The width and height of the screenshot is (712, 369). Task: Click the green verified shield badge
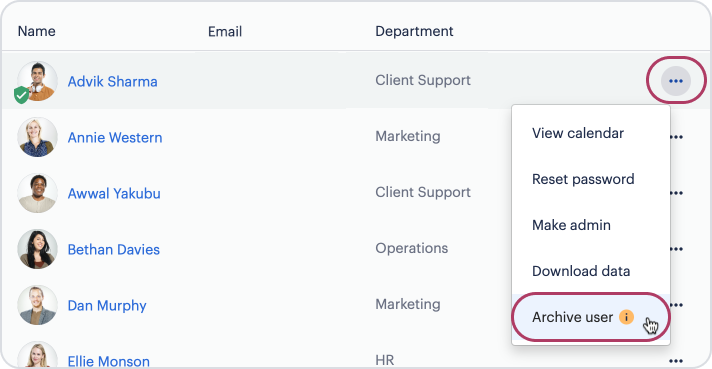pyautogui.click(x=21, y=95)
